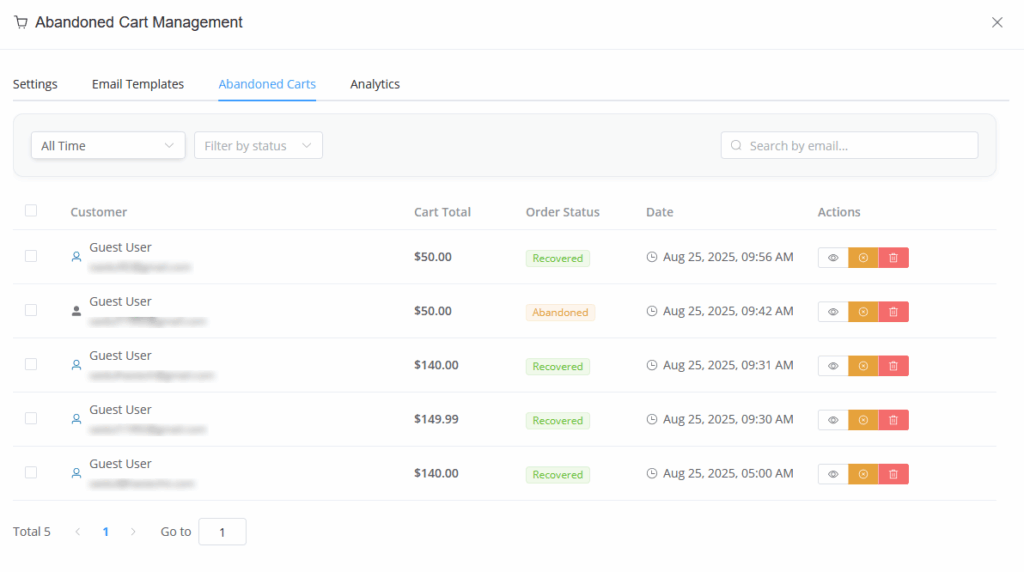View the 09:56 AM recovered cart
The width and height of the screenshot is (1024, 572).
pos(833,258)
